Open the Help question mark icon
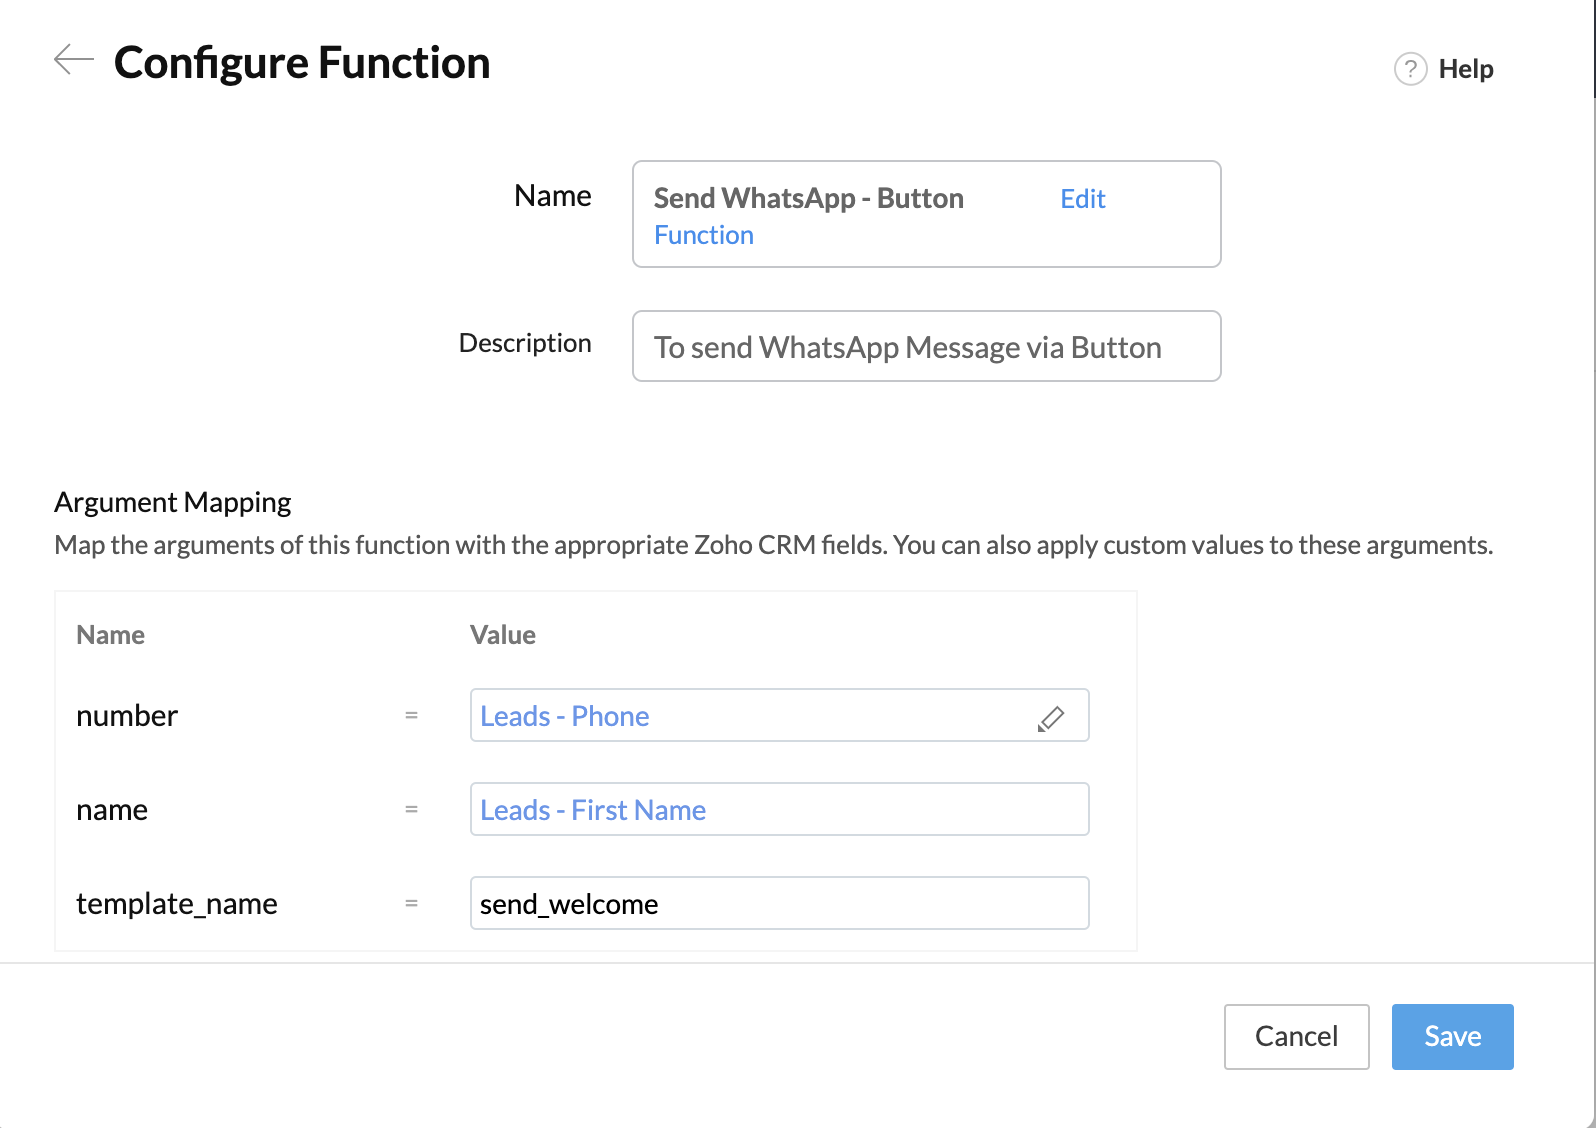This screenshot has width=1596, height=1128. [x=1410, y=69]
